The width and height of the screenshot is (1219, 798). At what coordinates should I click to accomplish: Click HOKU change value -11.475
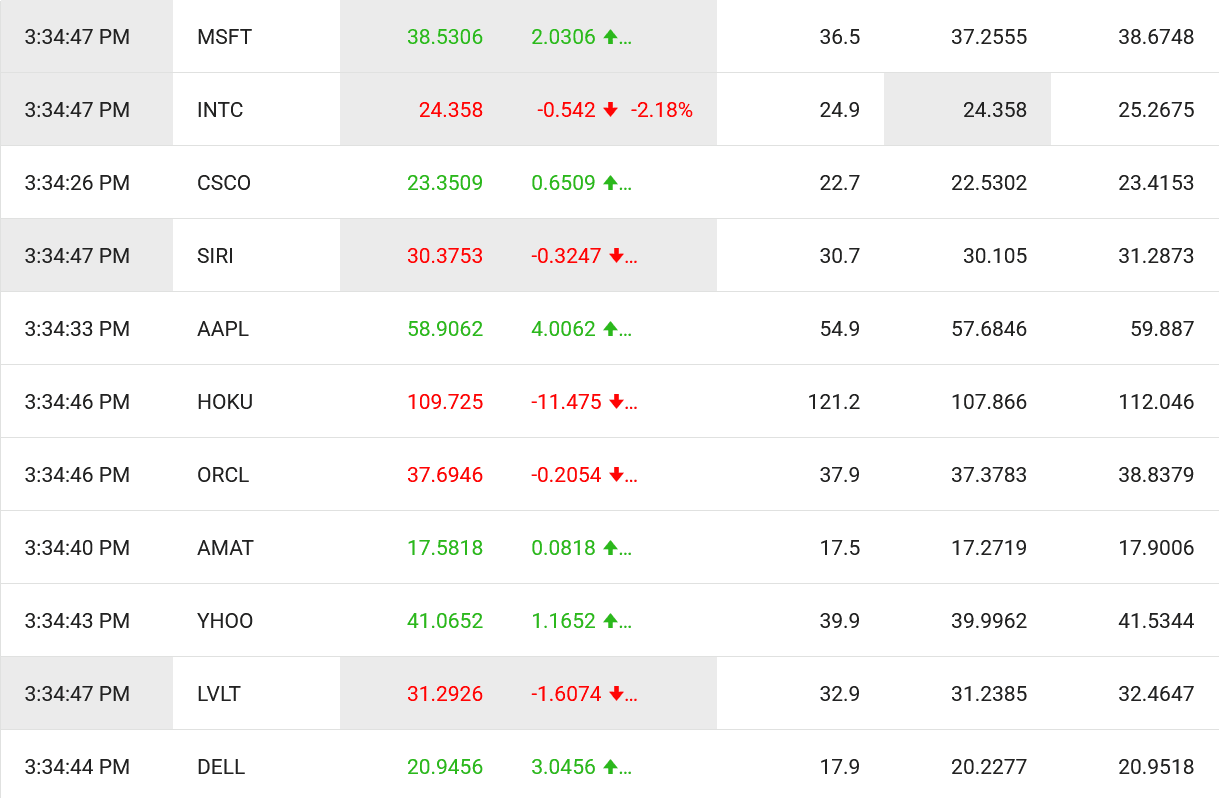566,402
